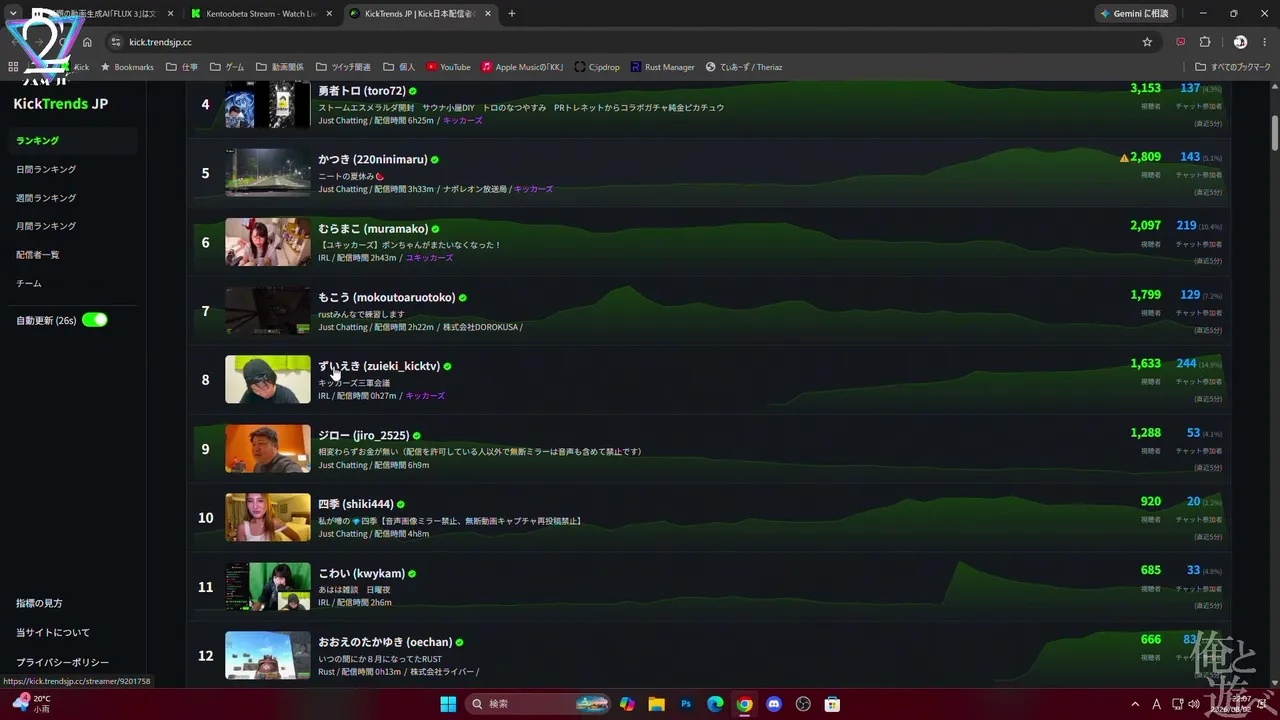This screenshot has height=720, width=1280.
Task: Open streamer むらまこ (muramako) page
Action: point(373,229)
